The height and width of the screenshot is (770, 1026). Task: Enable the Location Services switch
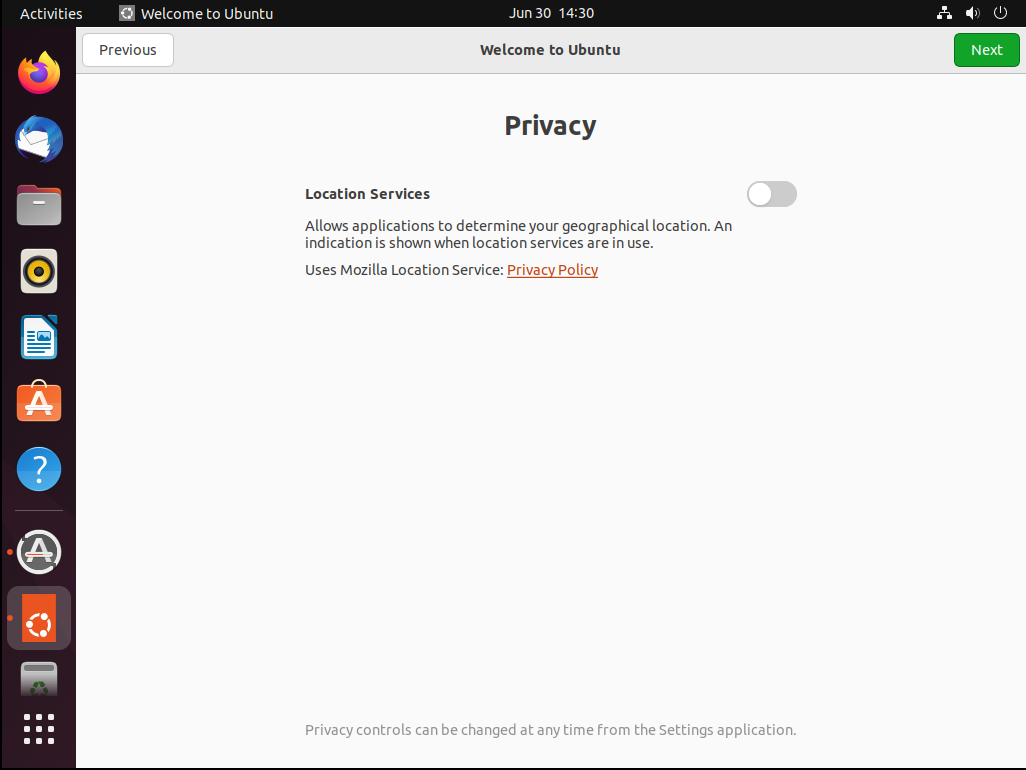coord(771,194)
